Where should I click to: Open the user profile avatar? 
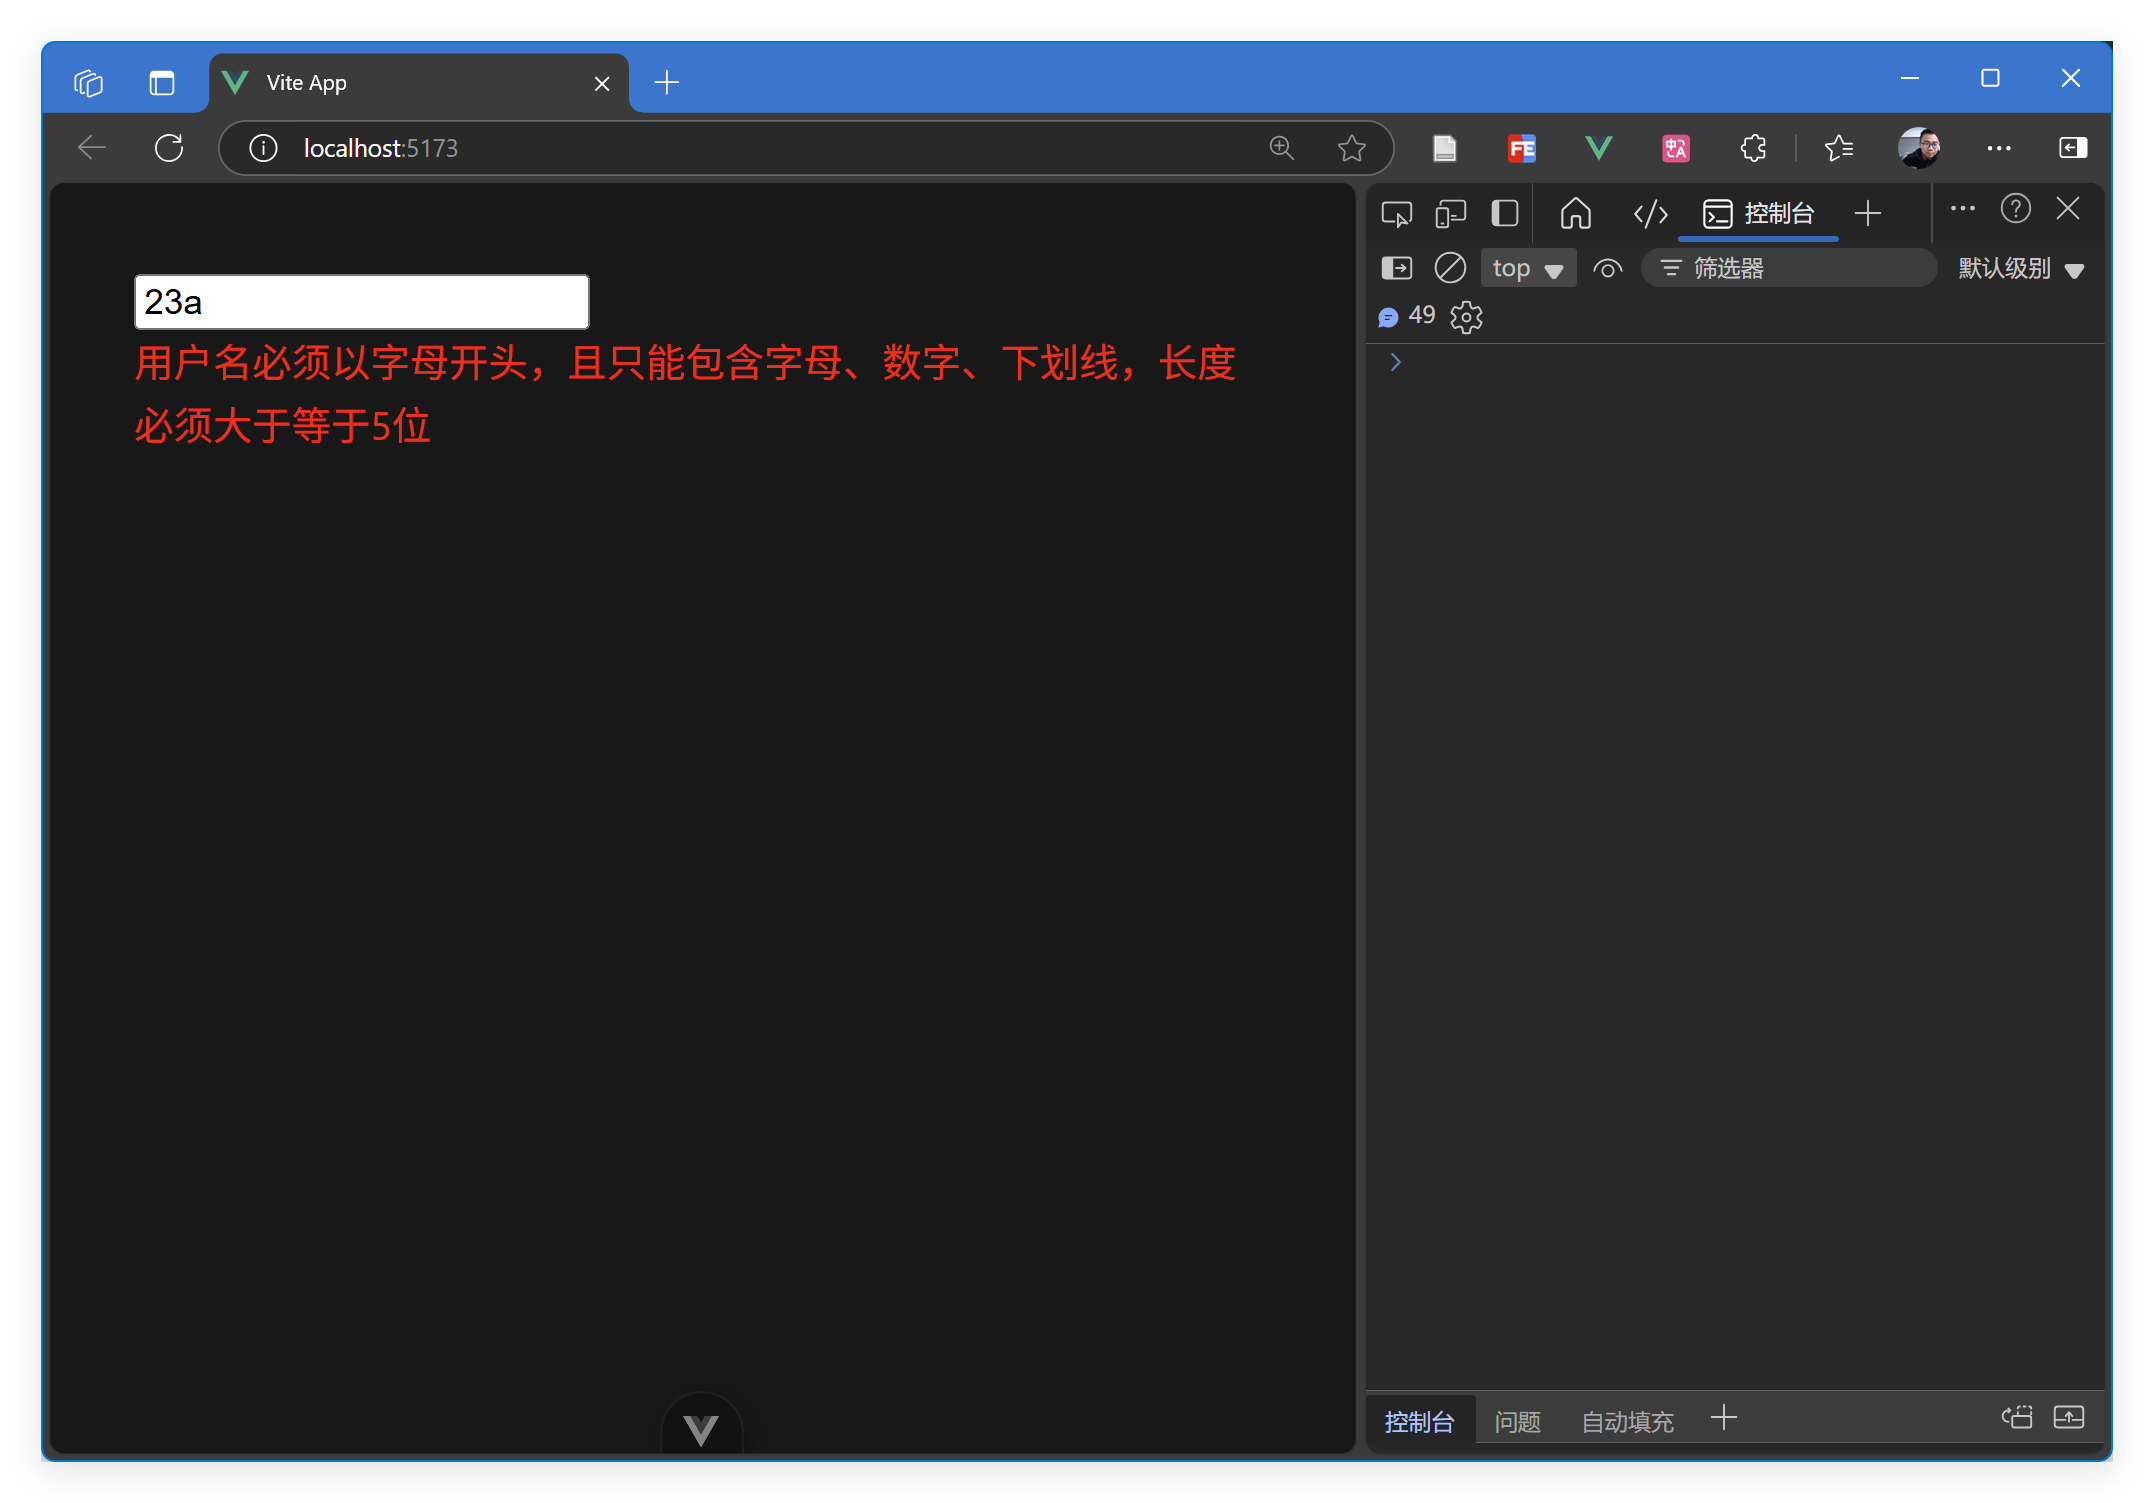1919,148
